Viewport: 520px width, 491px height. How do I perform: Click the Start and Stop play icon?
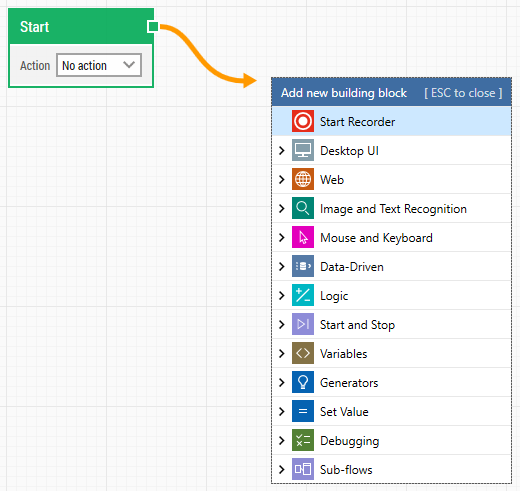(303, 324)
